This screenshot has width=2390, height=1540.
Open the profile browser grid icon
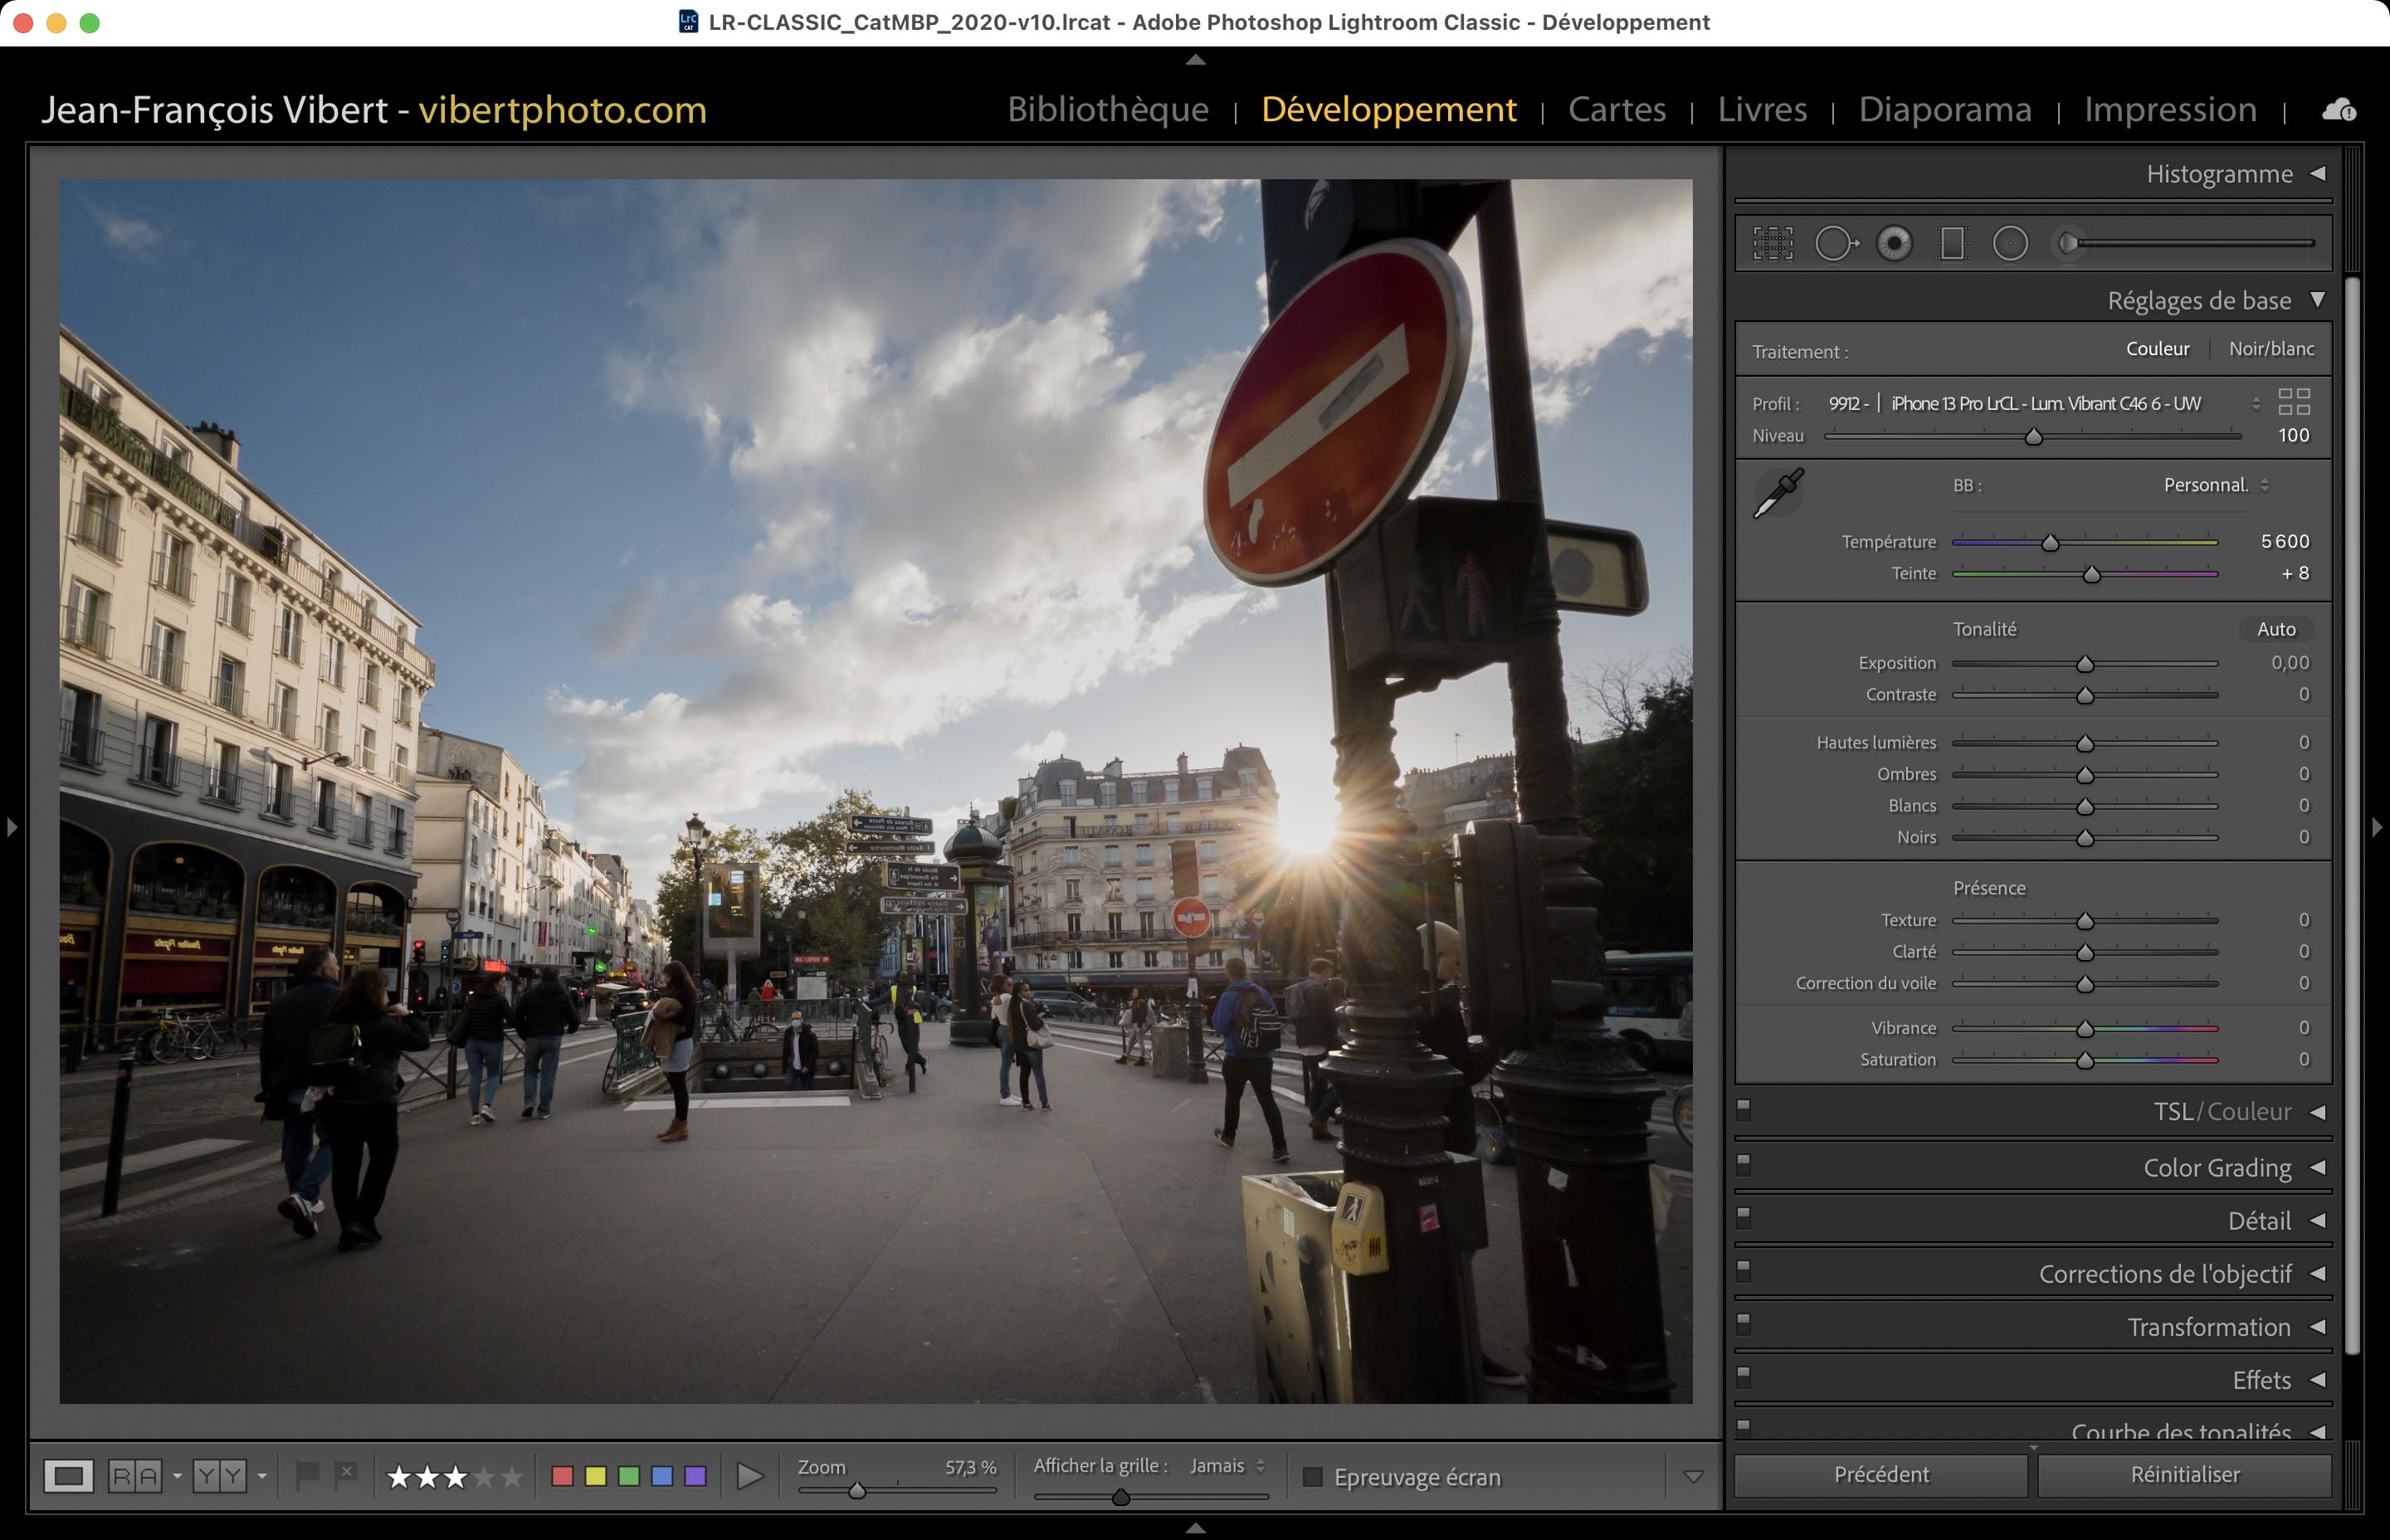(2294, 402)
